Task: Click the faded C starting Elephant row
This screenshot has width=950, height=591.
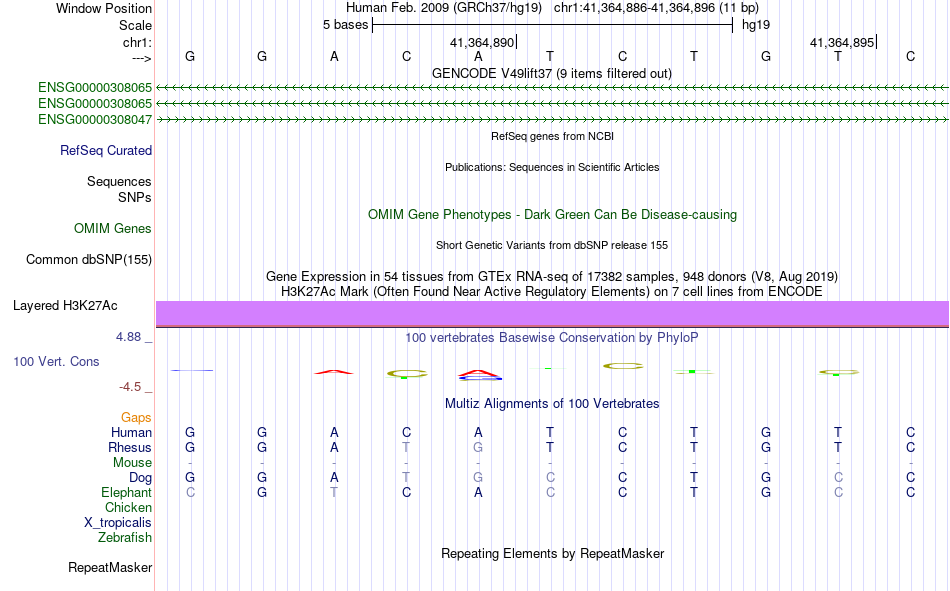Action: pos(190,492)
